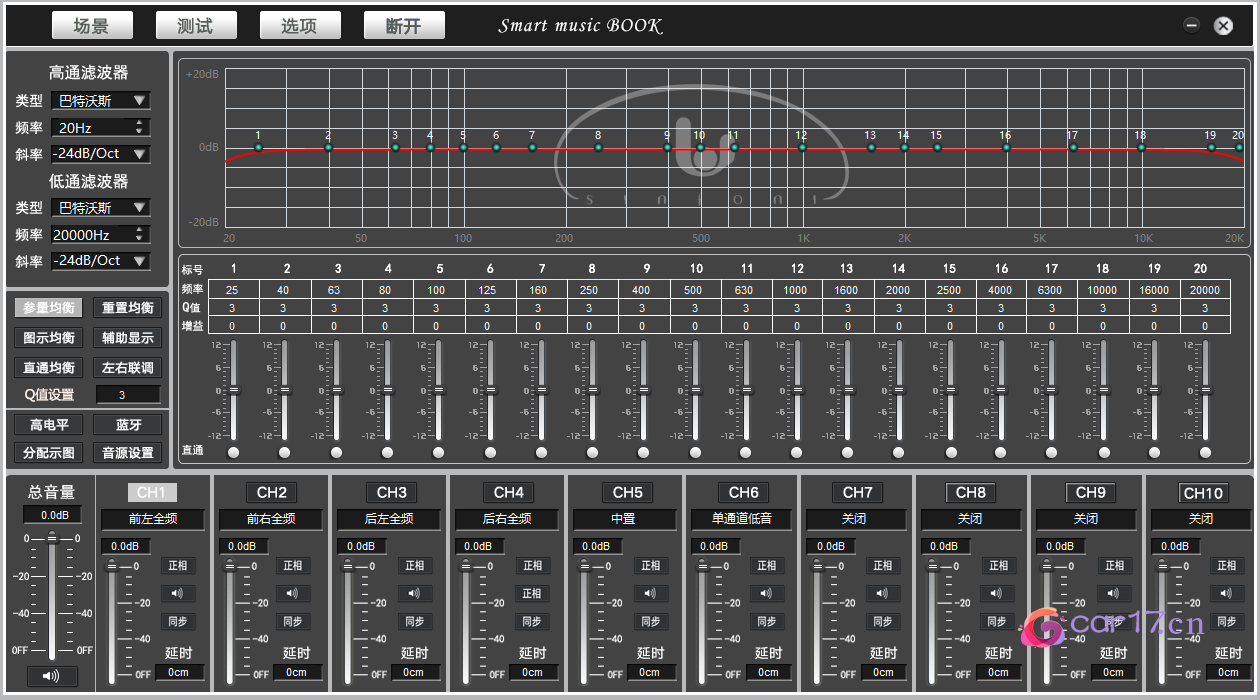Mute CH10 with its speaker icon
The width and height of the screenshot is (1260, 700).
1227,593
